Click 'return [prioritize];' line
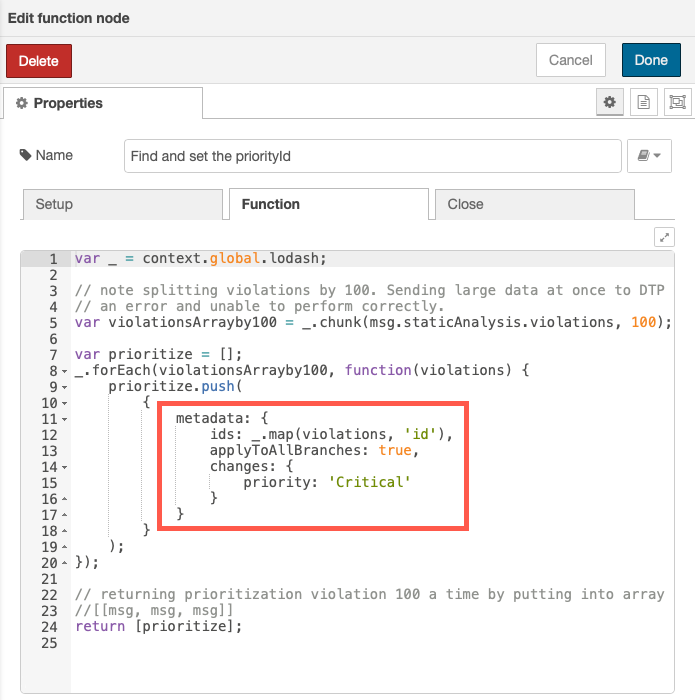 (x=158, y=626)
